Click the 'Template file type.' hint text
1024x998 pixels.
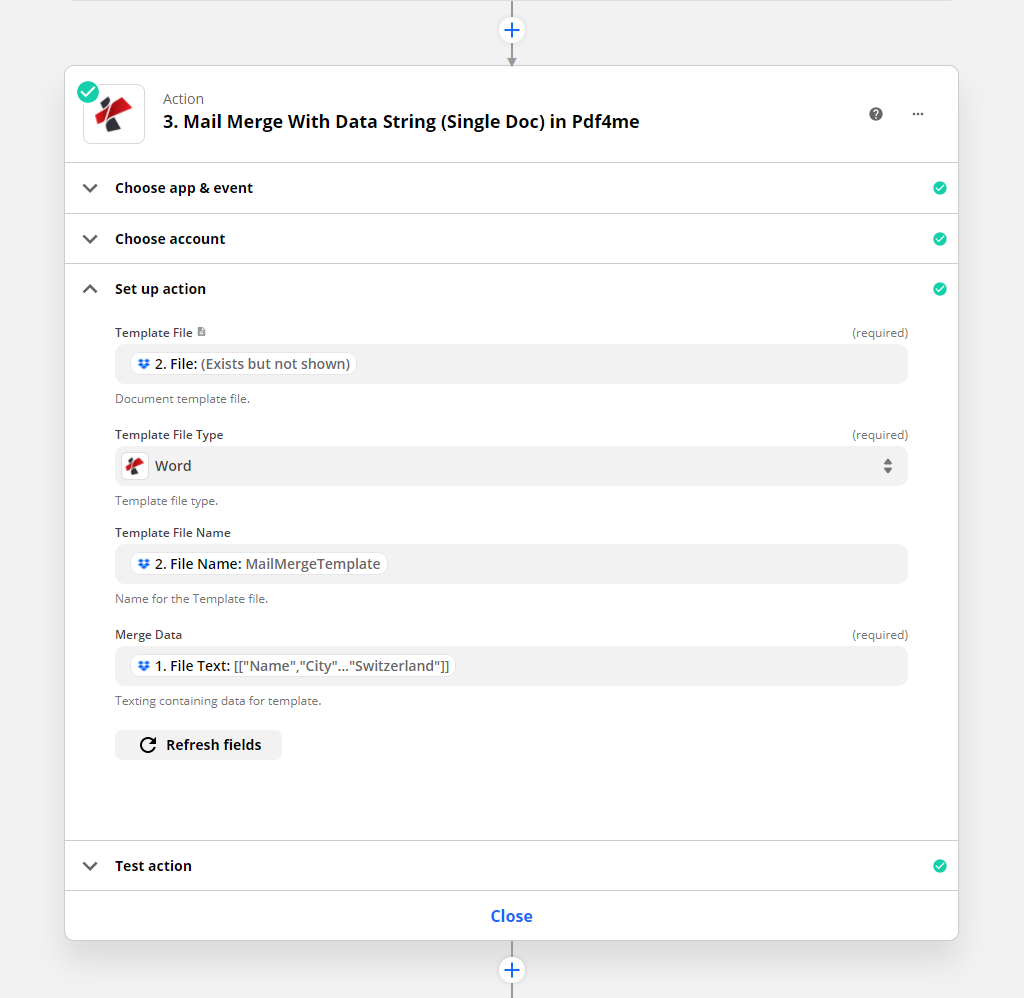point(167,500)
